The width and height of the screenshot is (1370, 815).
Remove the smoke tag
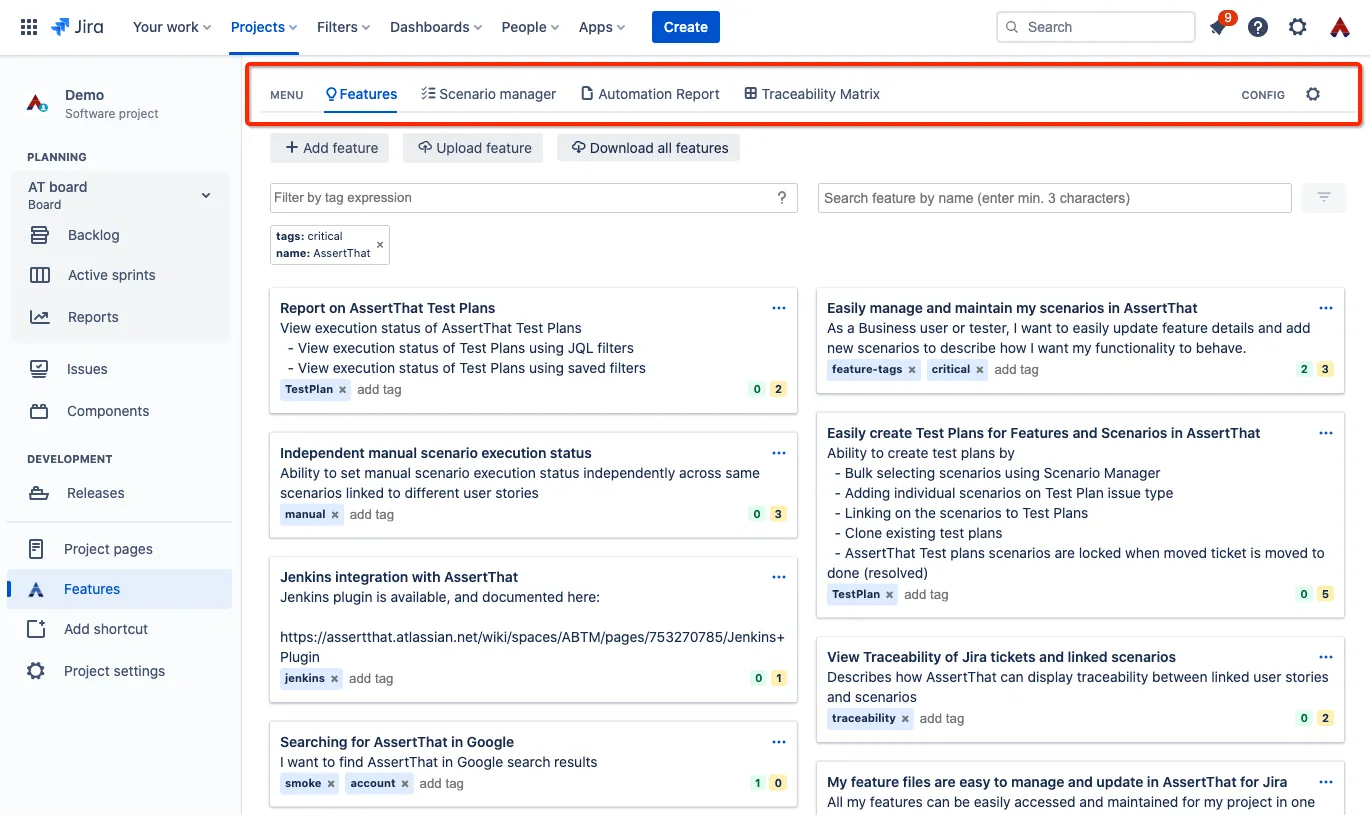331,784
